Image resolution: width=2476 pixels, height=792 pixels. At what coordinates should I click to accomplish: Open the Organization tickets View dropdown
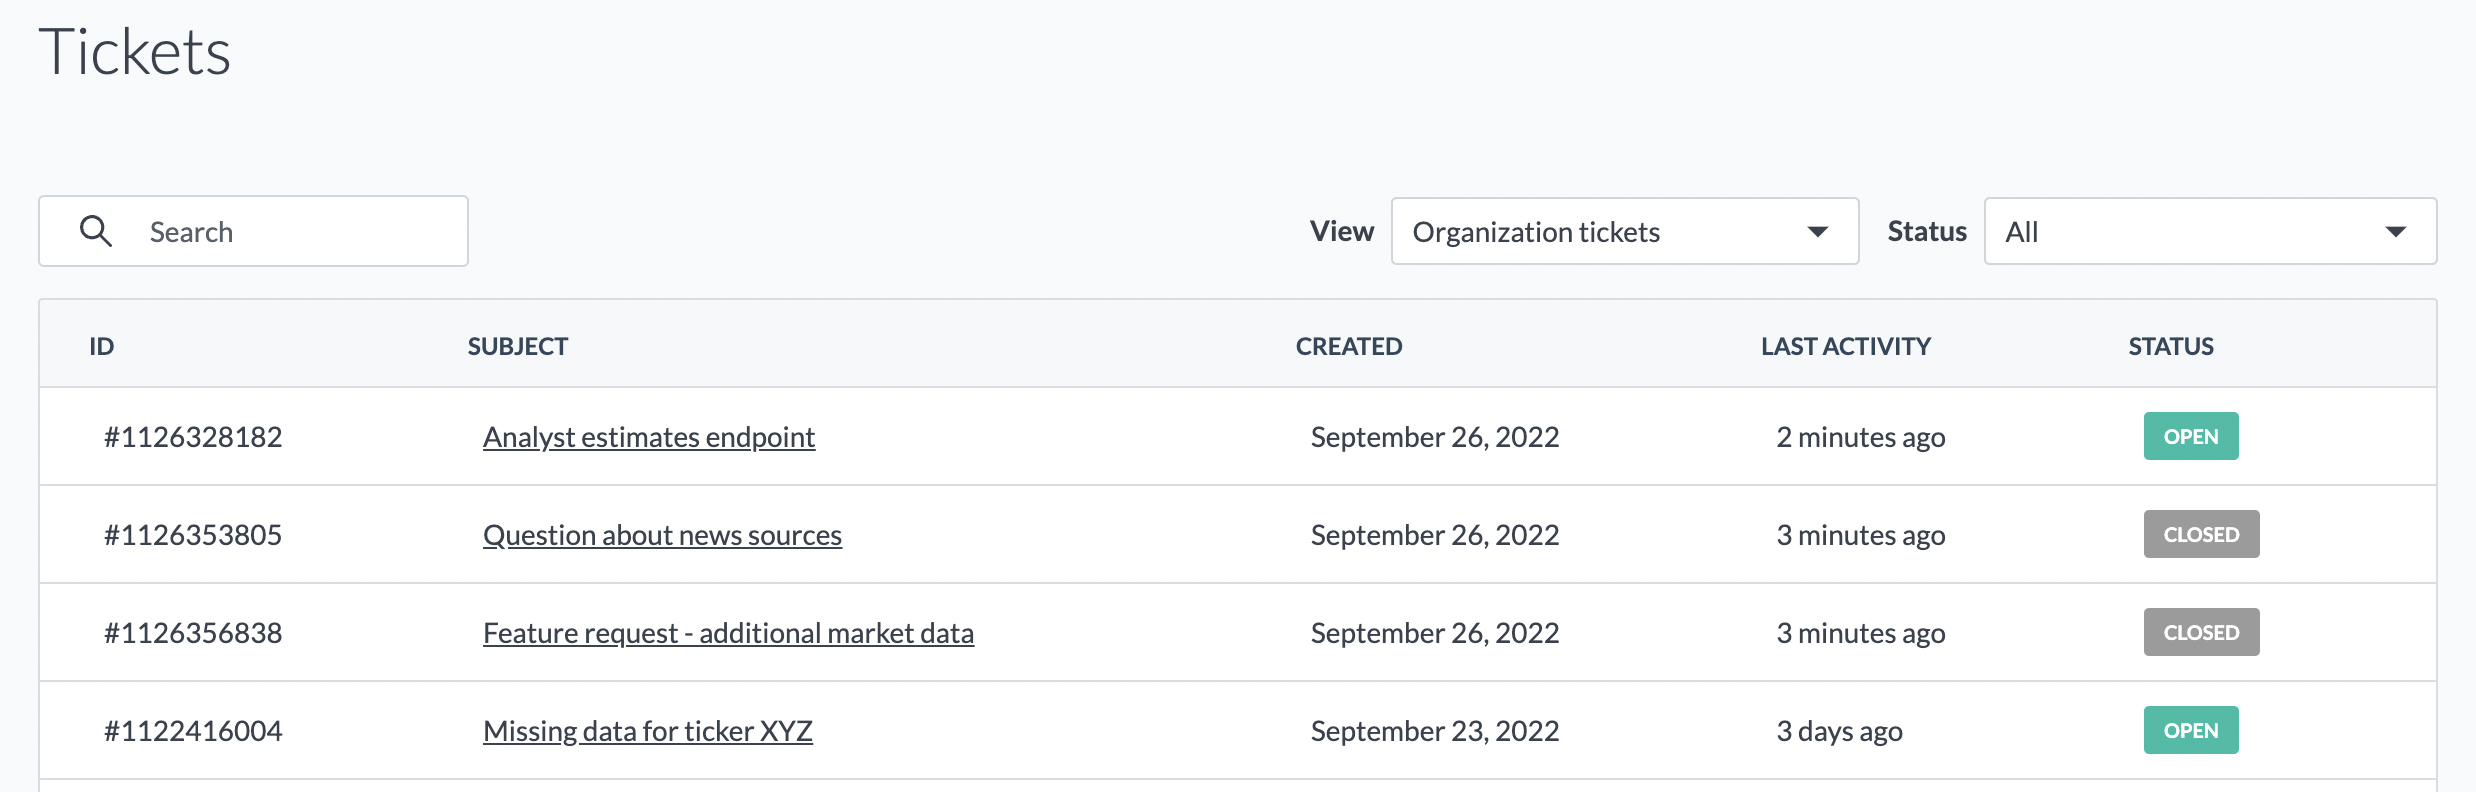(1625, 231)
